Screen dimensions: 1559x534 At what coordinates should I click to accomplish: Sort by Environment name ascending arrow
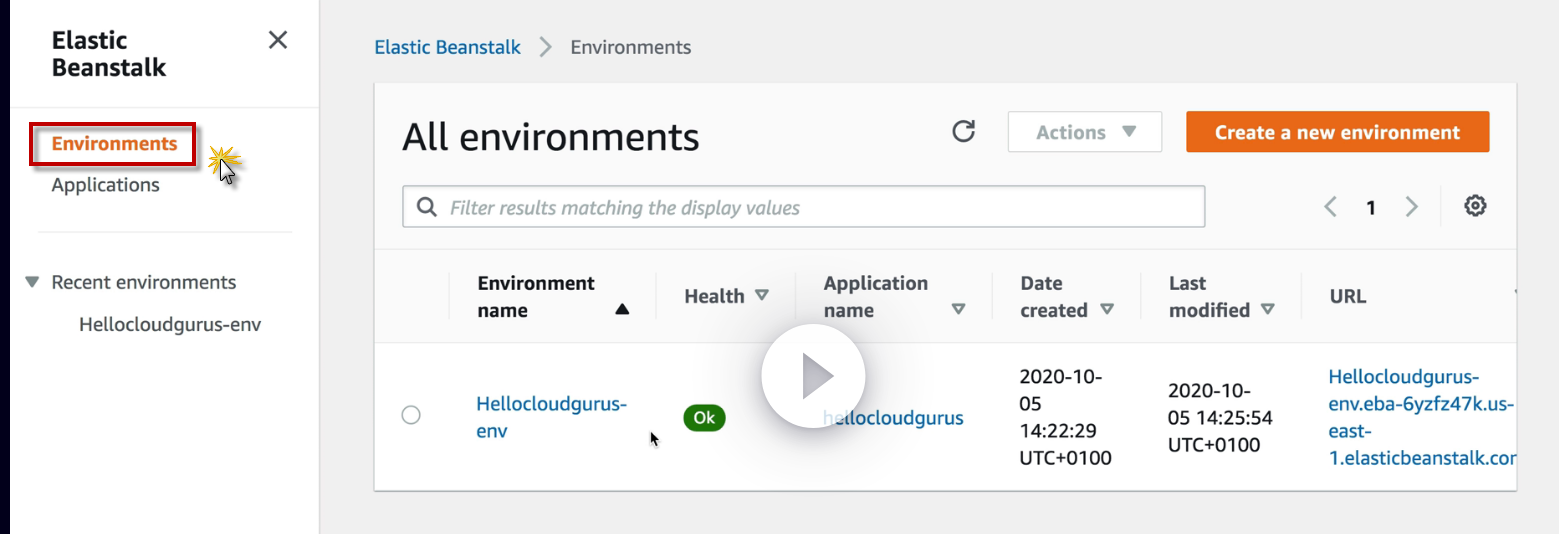pyautogui.click(x=622, y=310)
